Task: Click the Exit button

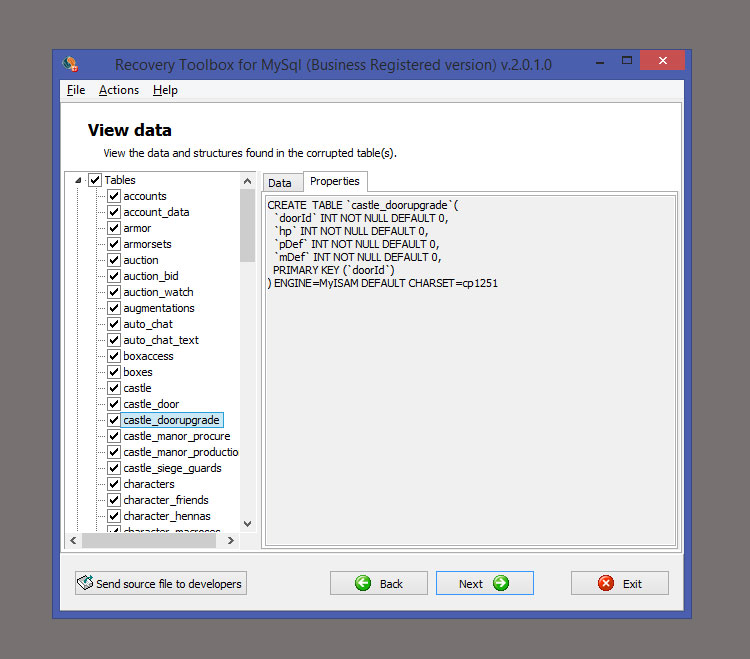Action: tap(620, 583)
